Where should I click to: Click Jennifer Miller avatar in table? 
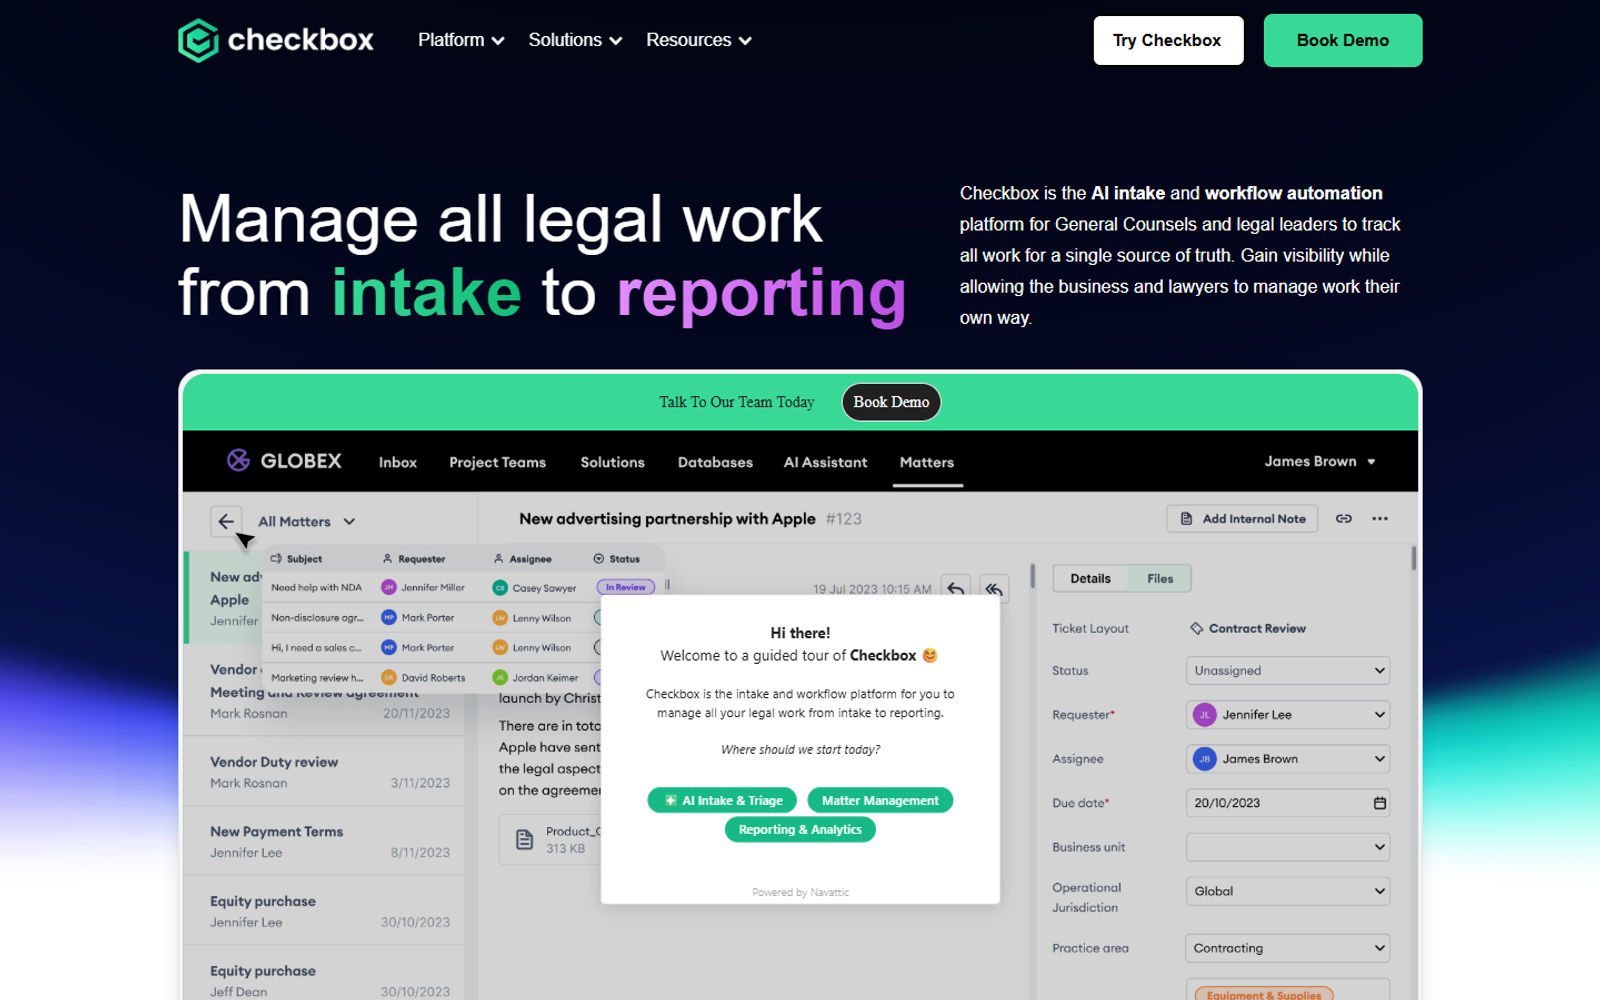(389, 588)
